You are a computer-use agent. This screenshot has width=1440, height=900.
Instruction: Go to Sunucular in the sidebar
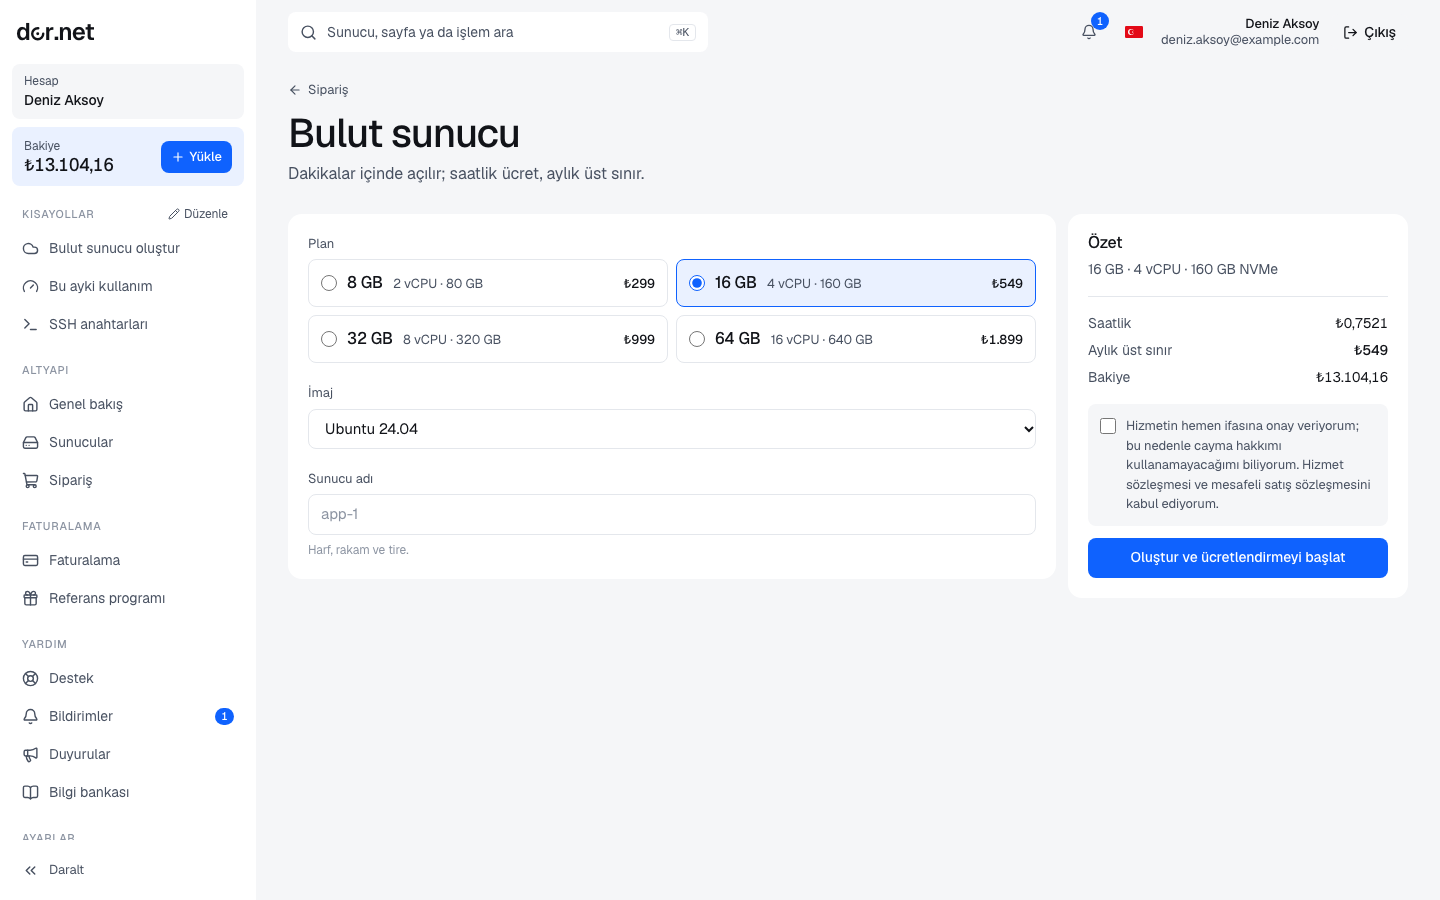[128, 442]
